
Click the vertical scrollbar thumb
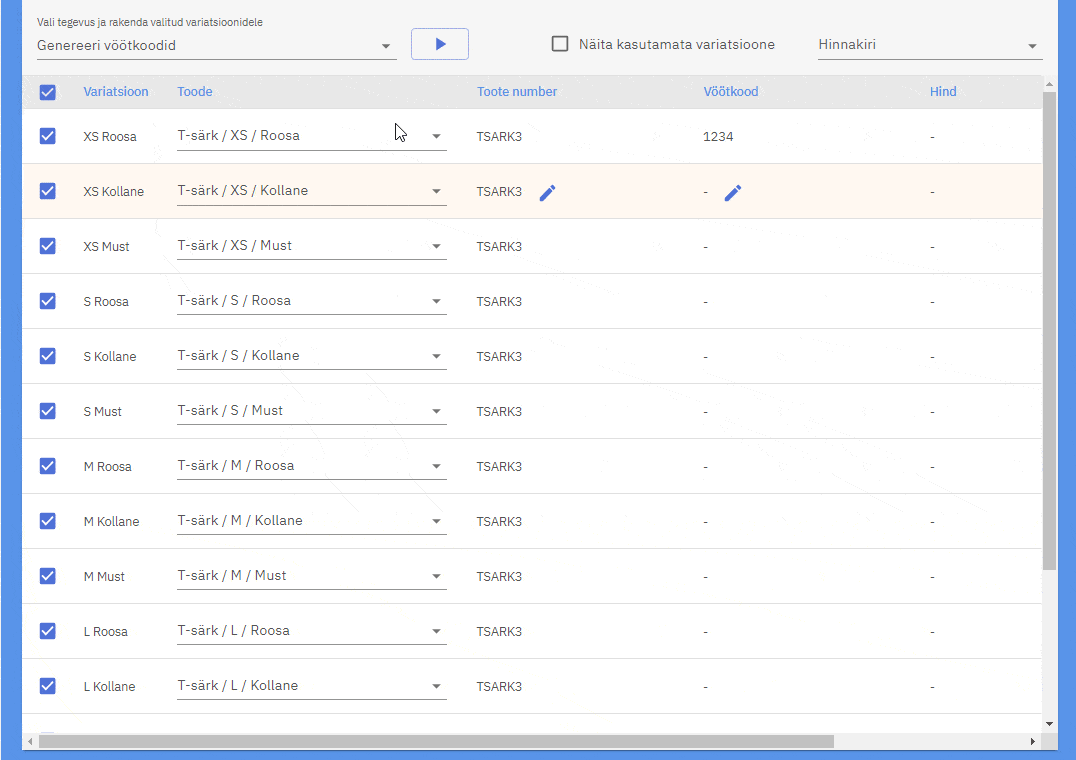pos(1049,330)
